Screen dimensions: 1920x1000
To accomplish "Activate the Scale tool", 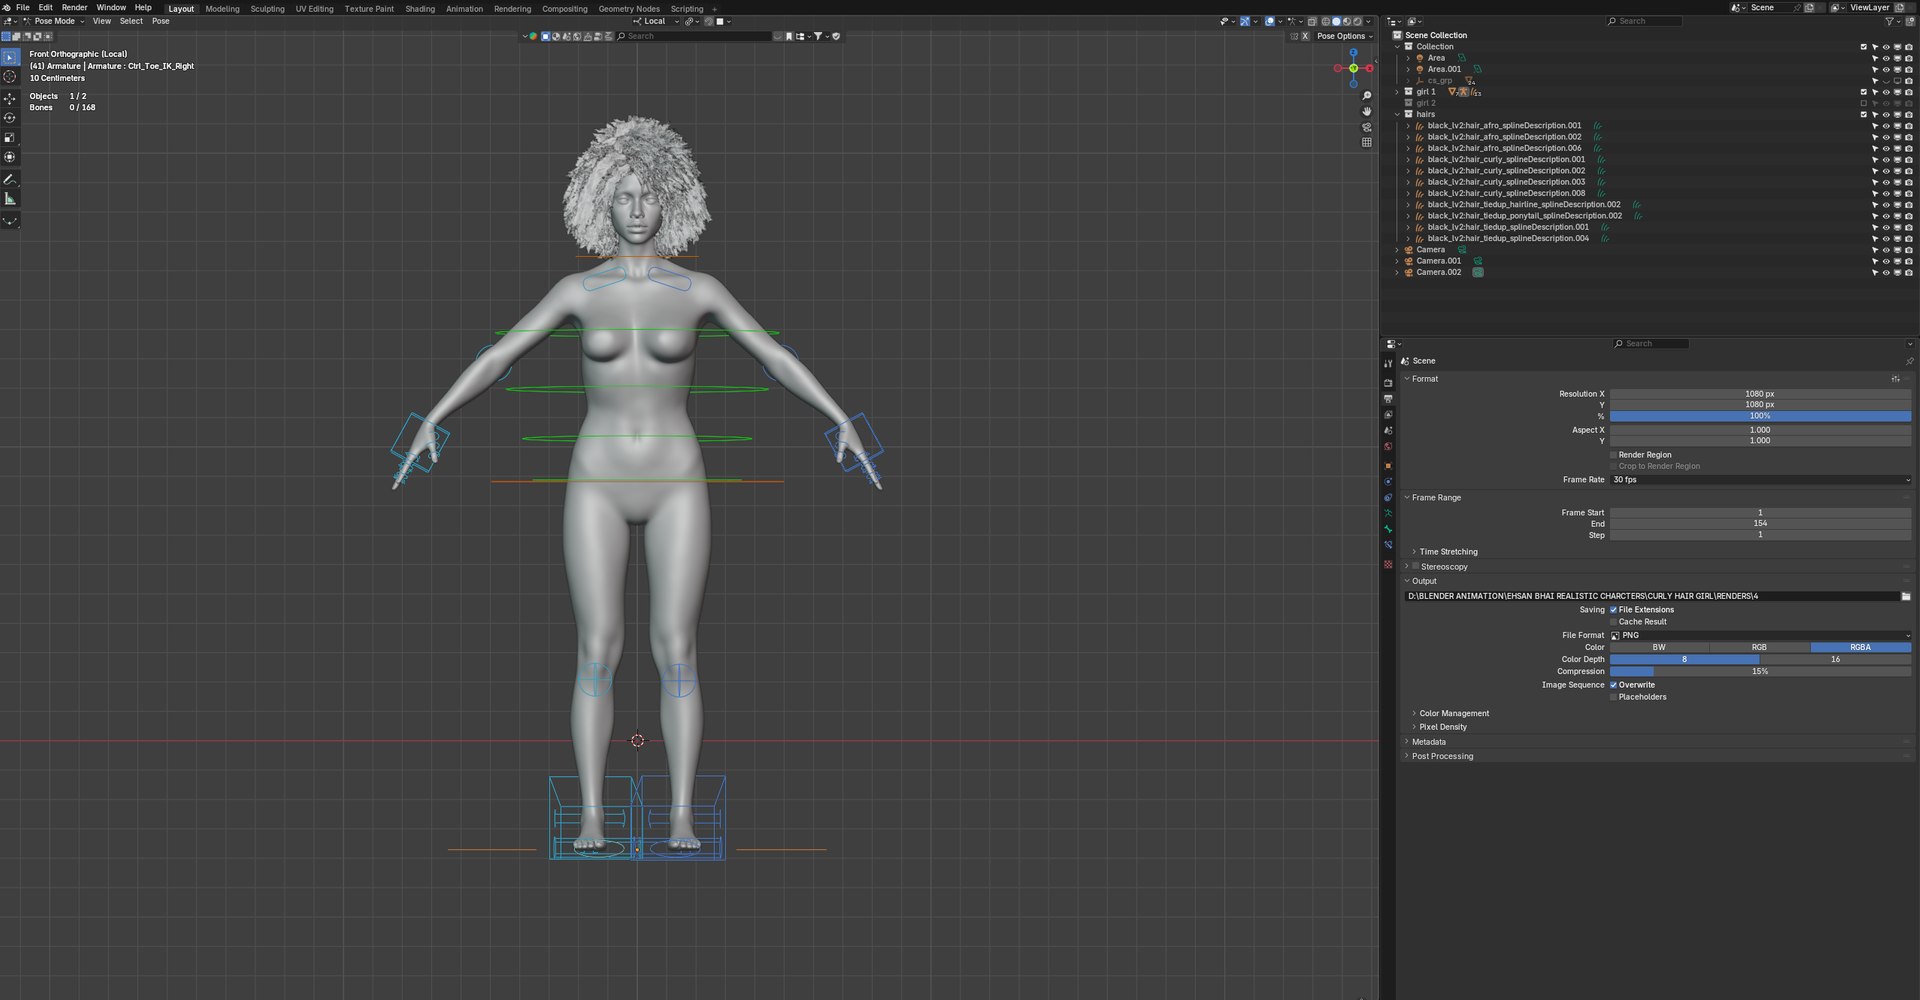I will point(10,138).
